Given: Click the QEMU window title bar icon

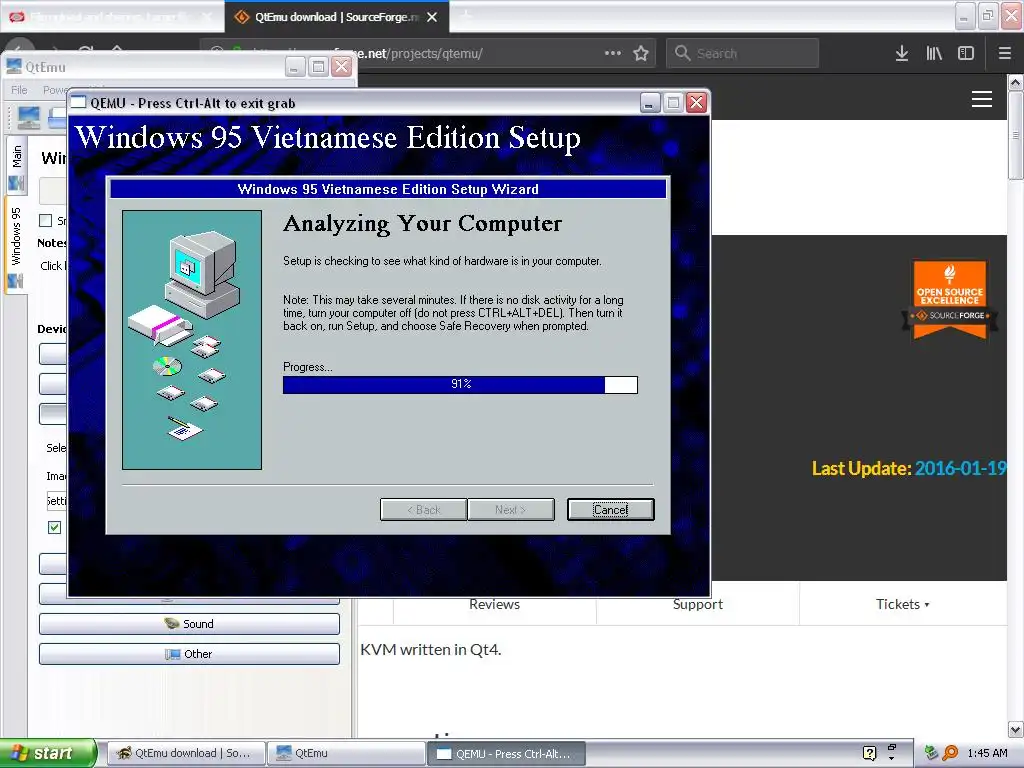Looking at the screenshot, I should coord(78,103).
